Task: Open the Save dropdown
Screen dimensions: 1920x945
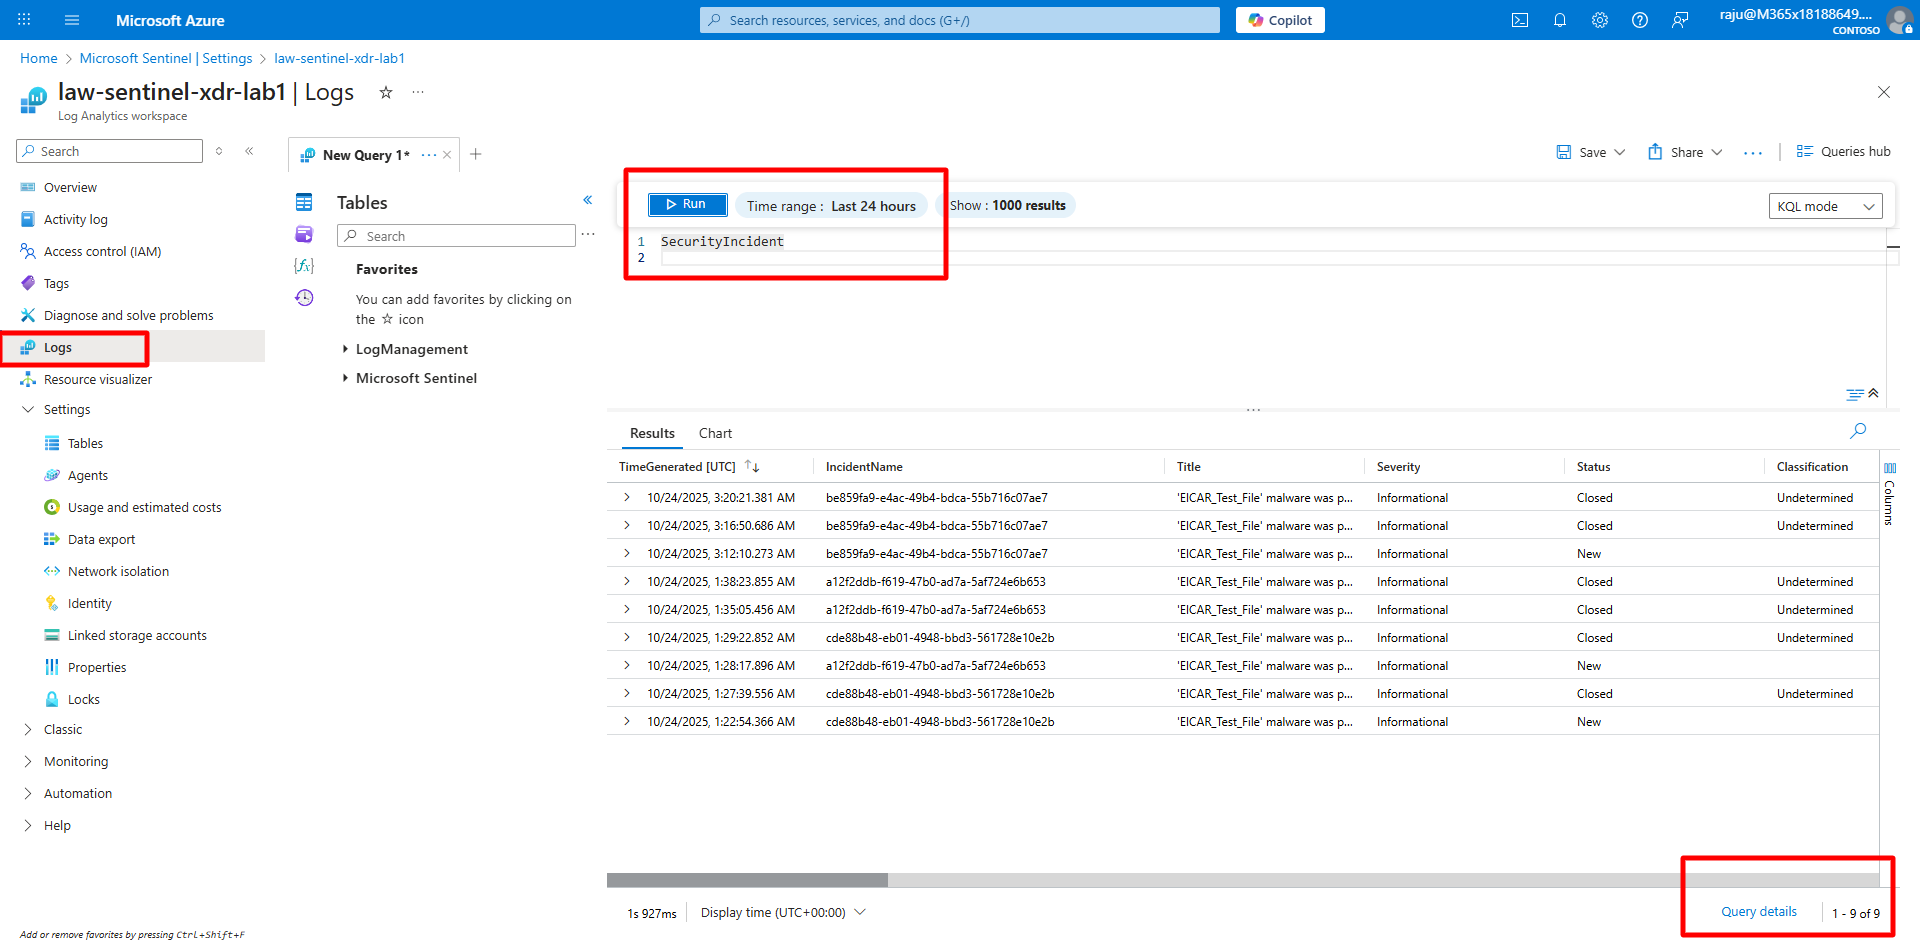Action: pyautogui.click(x=1591, y=152)
